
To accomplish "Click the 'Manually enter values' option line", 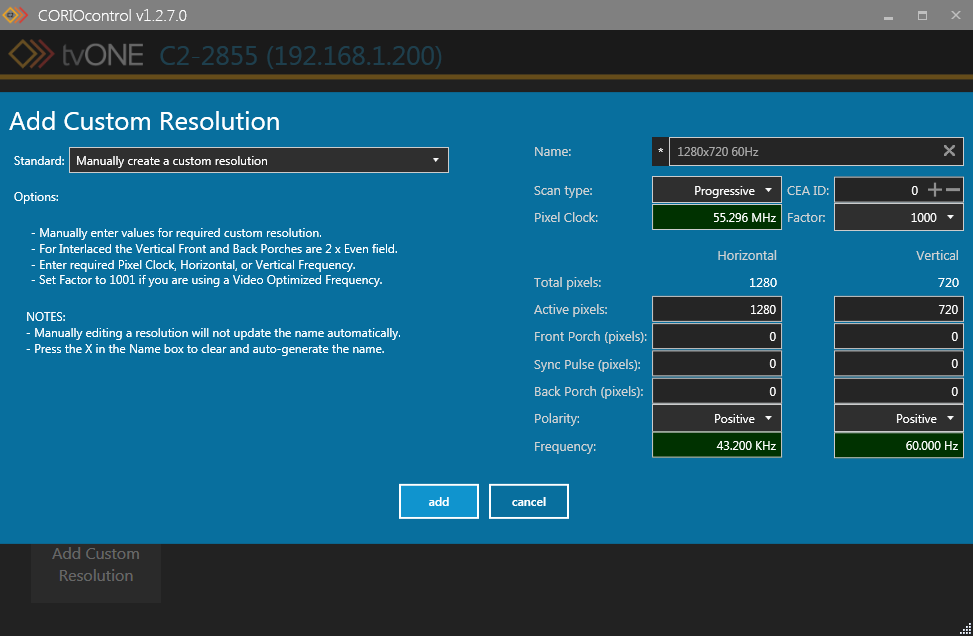I will click(176, 233).
